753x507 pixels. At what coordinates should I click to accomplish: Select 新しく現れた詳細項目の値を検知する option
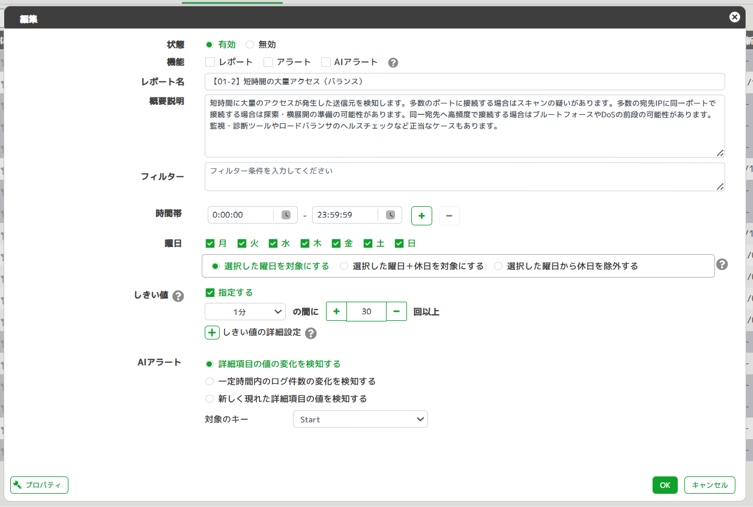point(209,398)
